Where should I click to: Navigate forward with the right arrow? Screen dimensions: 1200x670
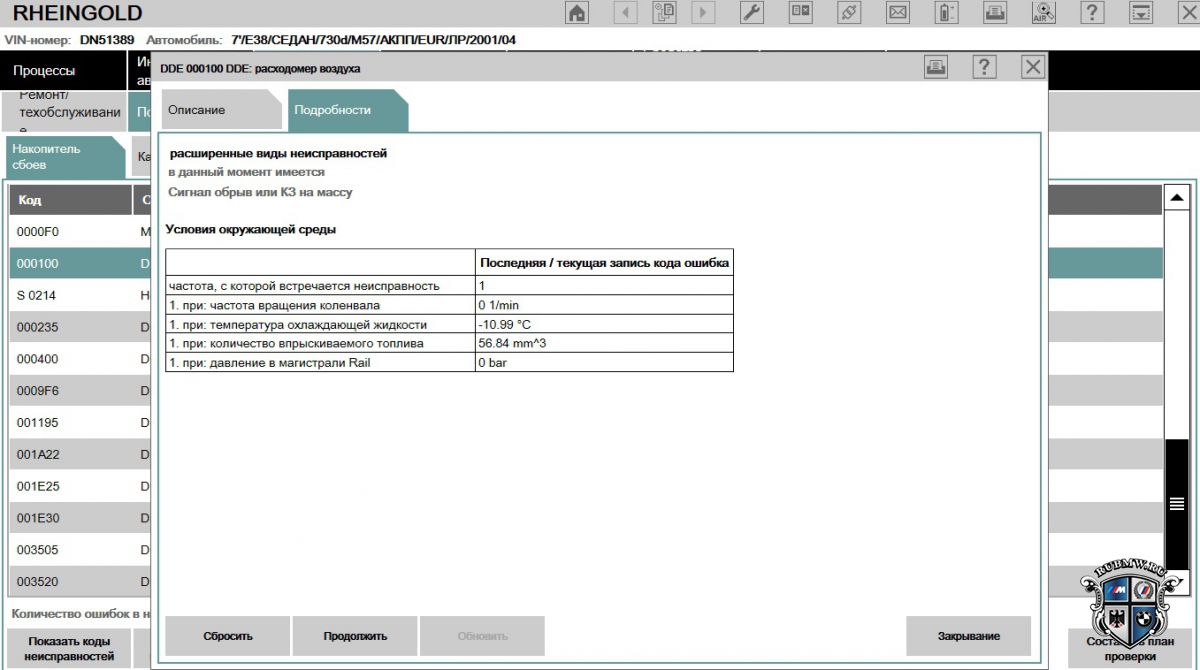[x=703, y=13]
